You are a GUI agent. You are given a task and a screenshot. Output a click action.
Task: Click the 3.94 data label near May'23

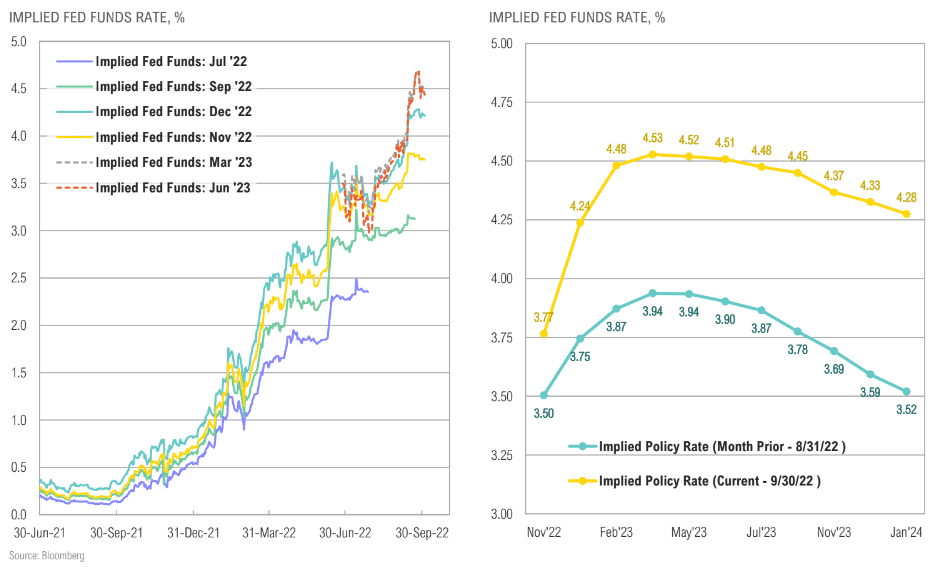point(689,311)
